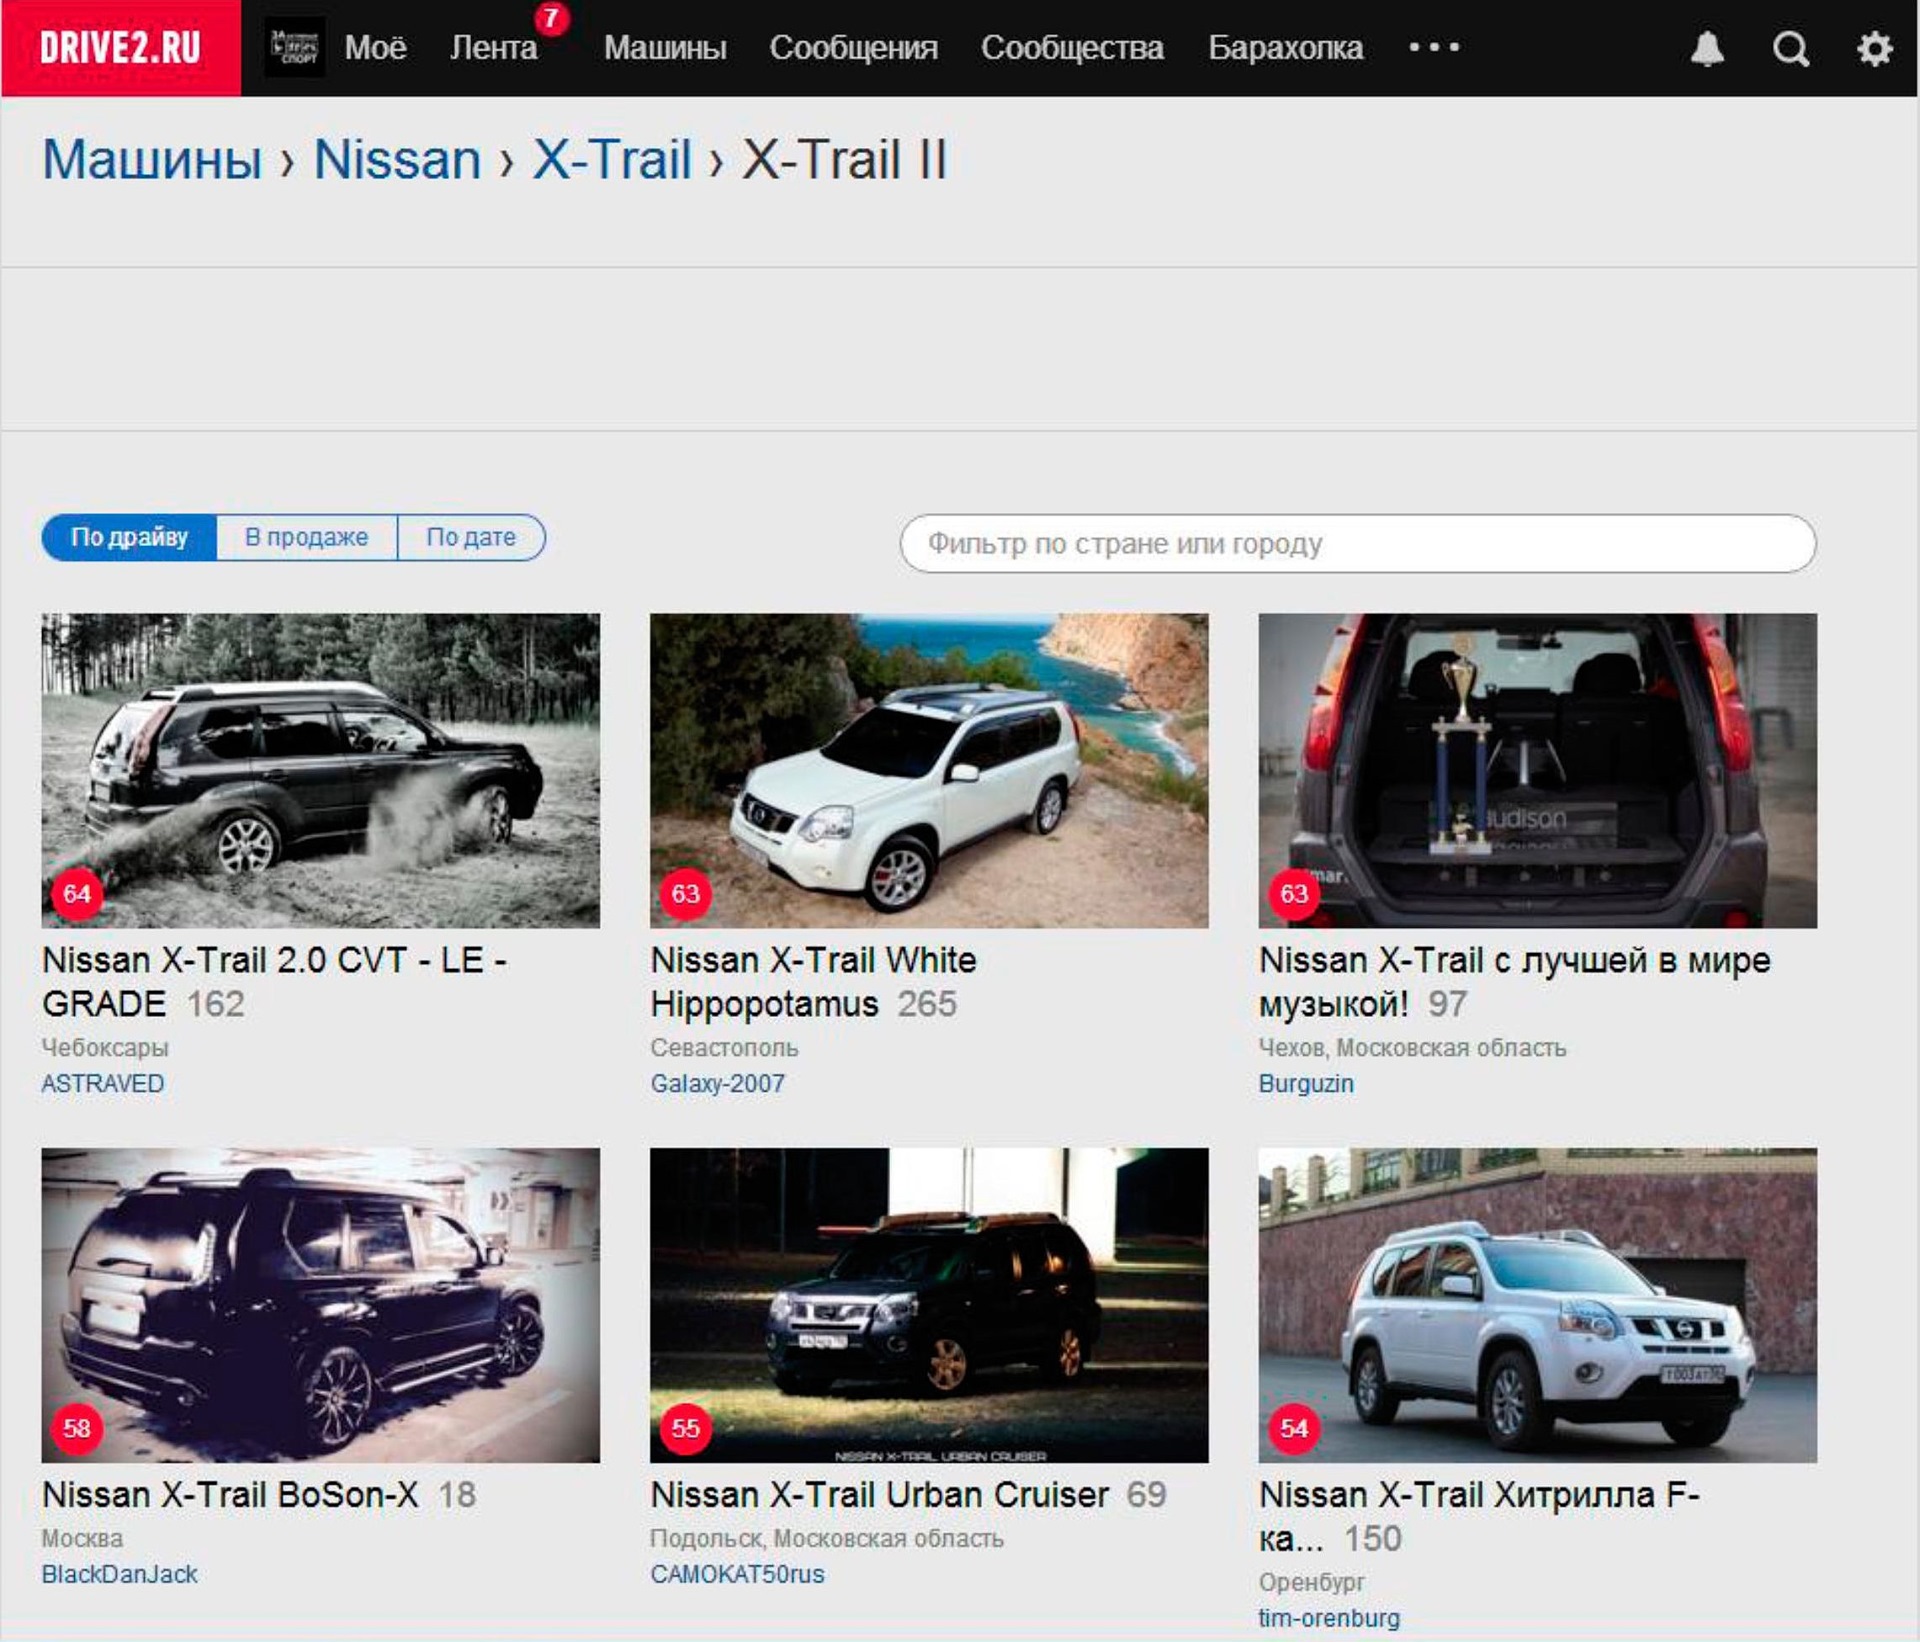Open the Nissan X-Trail BoSon-X title

tap(230, 1494)
